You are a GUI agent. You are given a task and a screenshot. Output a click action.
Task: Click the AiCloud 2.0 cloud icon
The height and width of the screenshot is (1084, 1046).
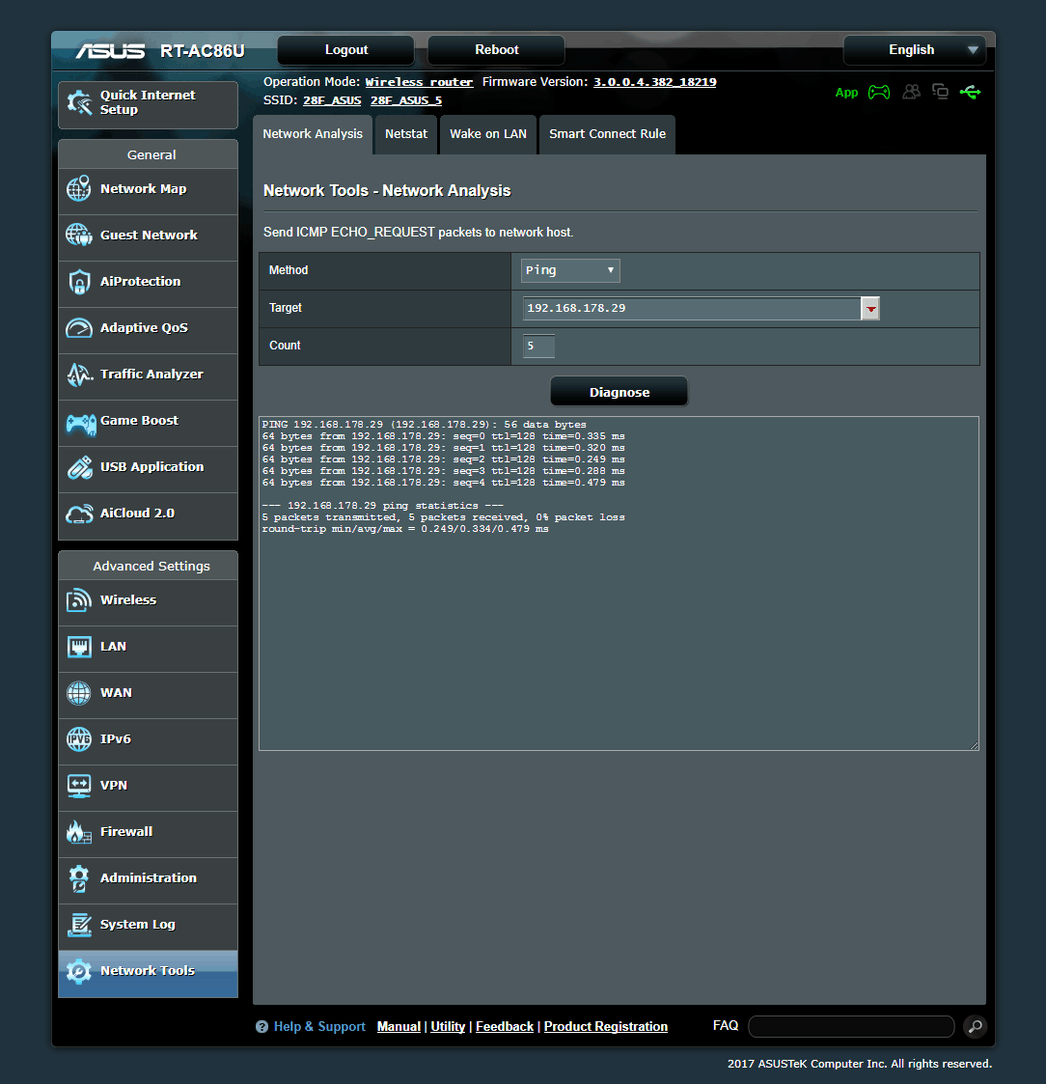(80, 514)
